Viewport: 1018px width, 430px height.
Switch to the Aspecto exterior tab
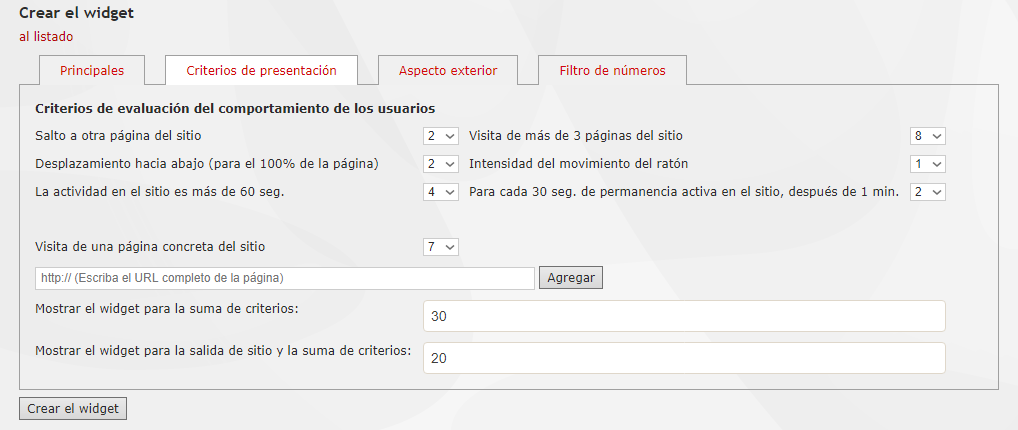tap(448, 71)
